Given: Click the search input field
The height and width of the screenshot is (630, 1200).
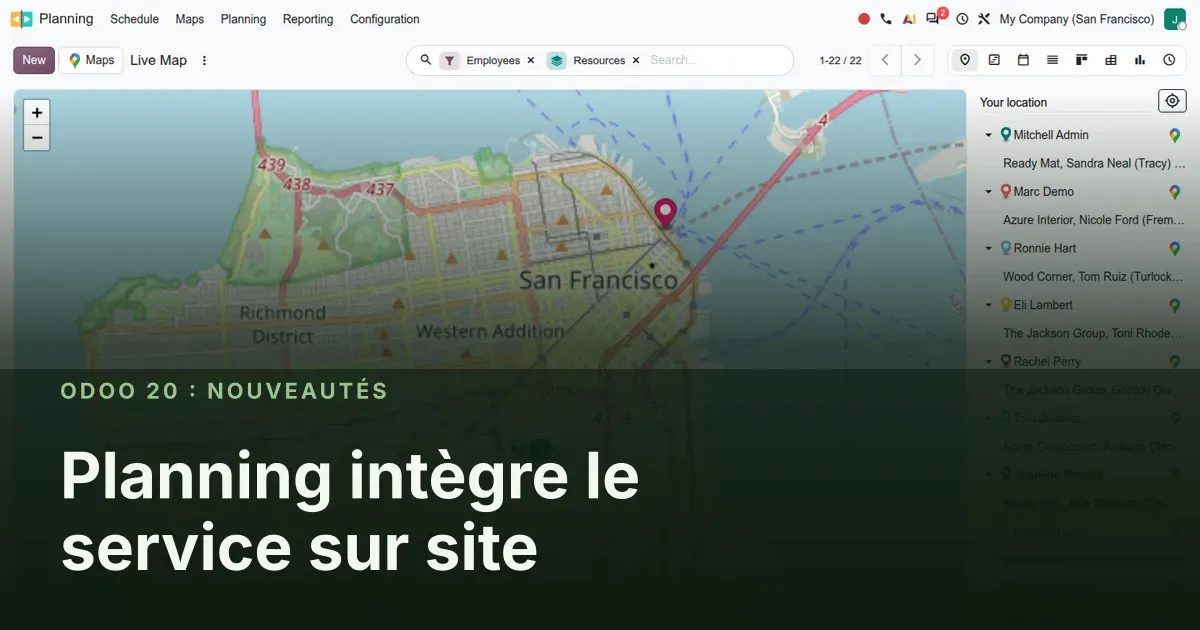Looking at the screenshot, I should click(715, 60).
